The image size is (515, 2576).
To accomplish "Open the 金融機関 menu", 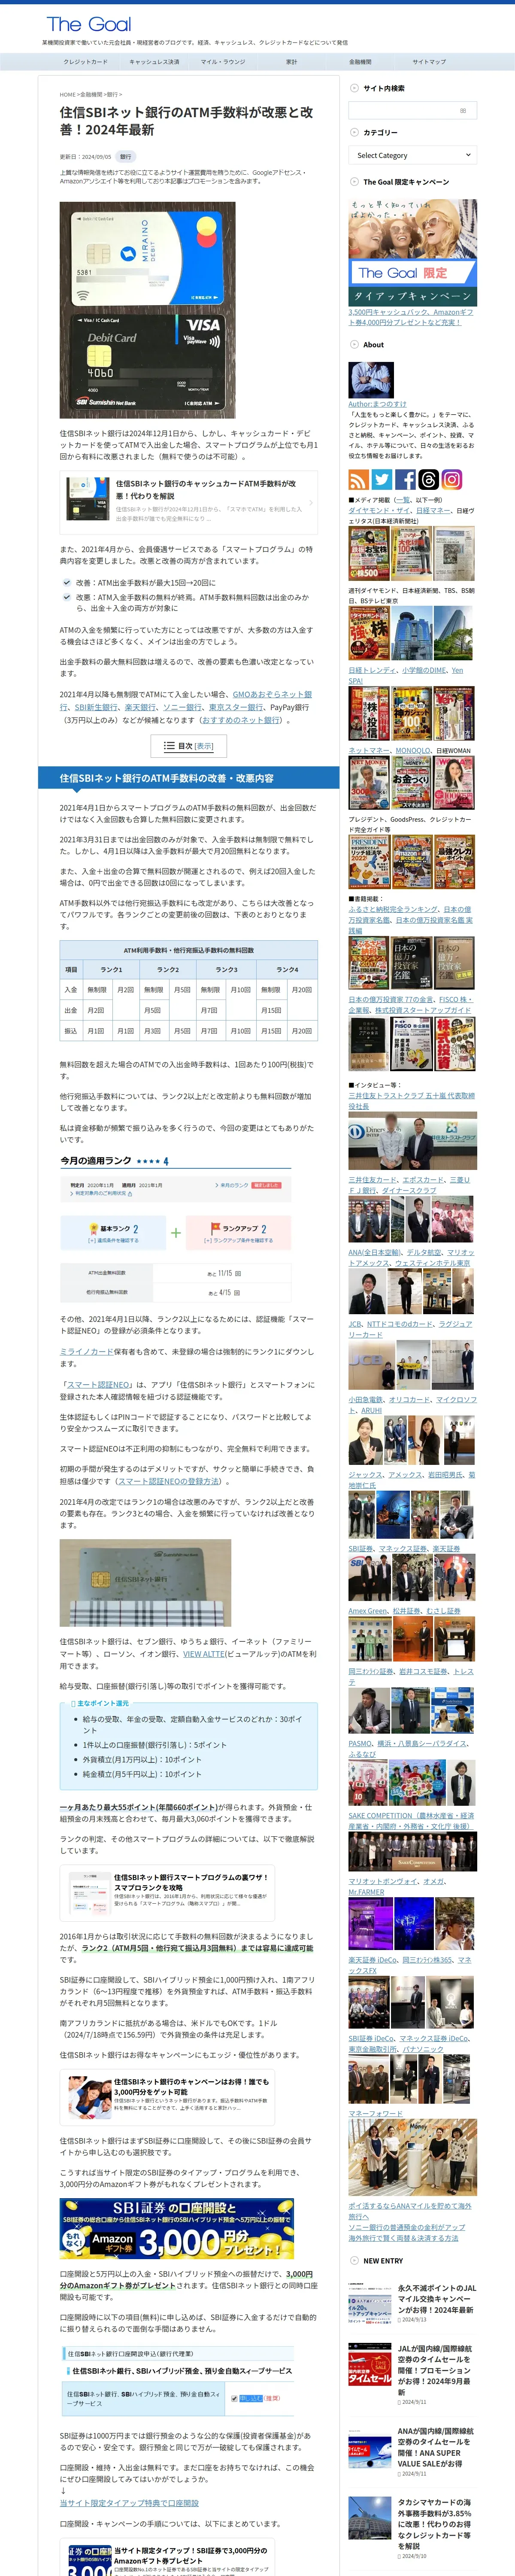I will pos(360,62).
